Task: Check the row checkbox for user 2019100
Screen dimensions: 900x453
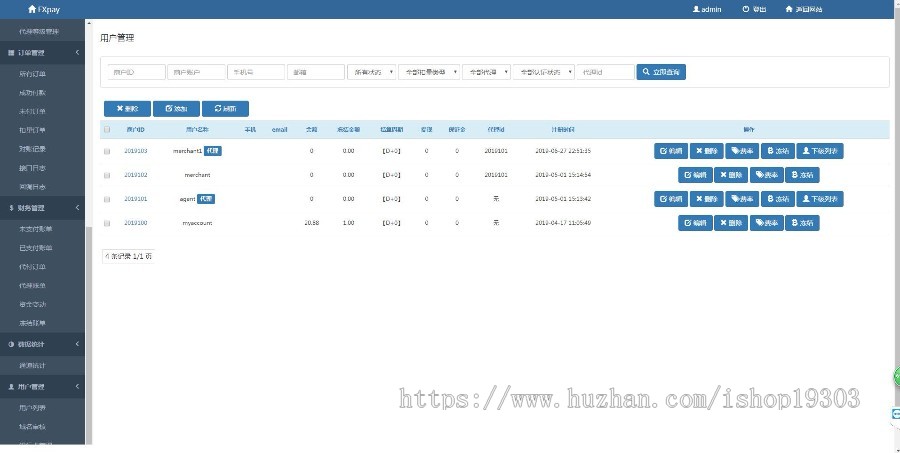Action: coord(107,223)
